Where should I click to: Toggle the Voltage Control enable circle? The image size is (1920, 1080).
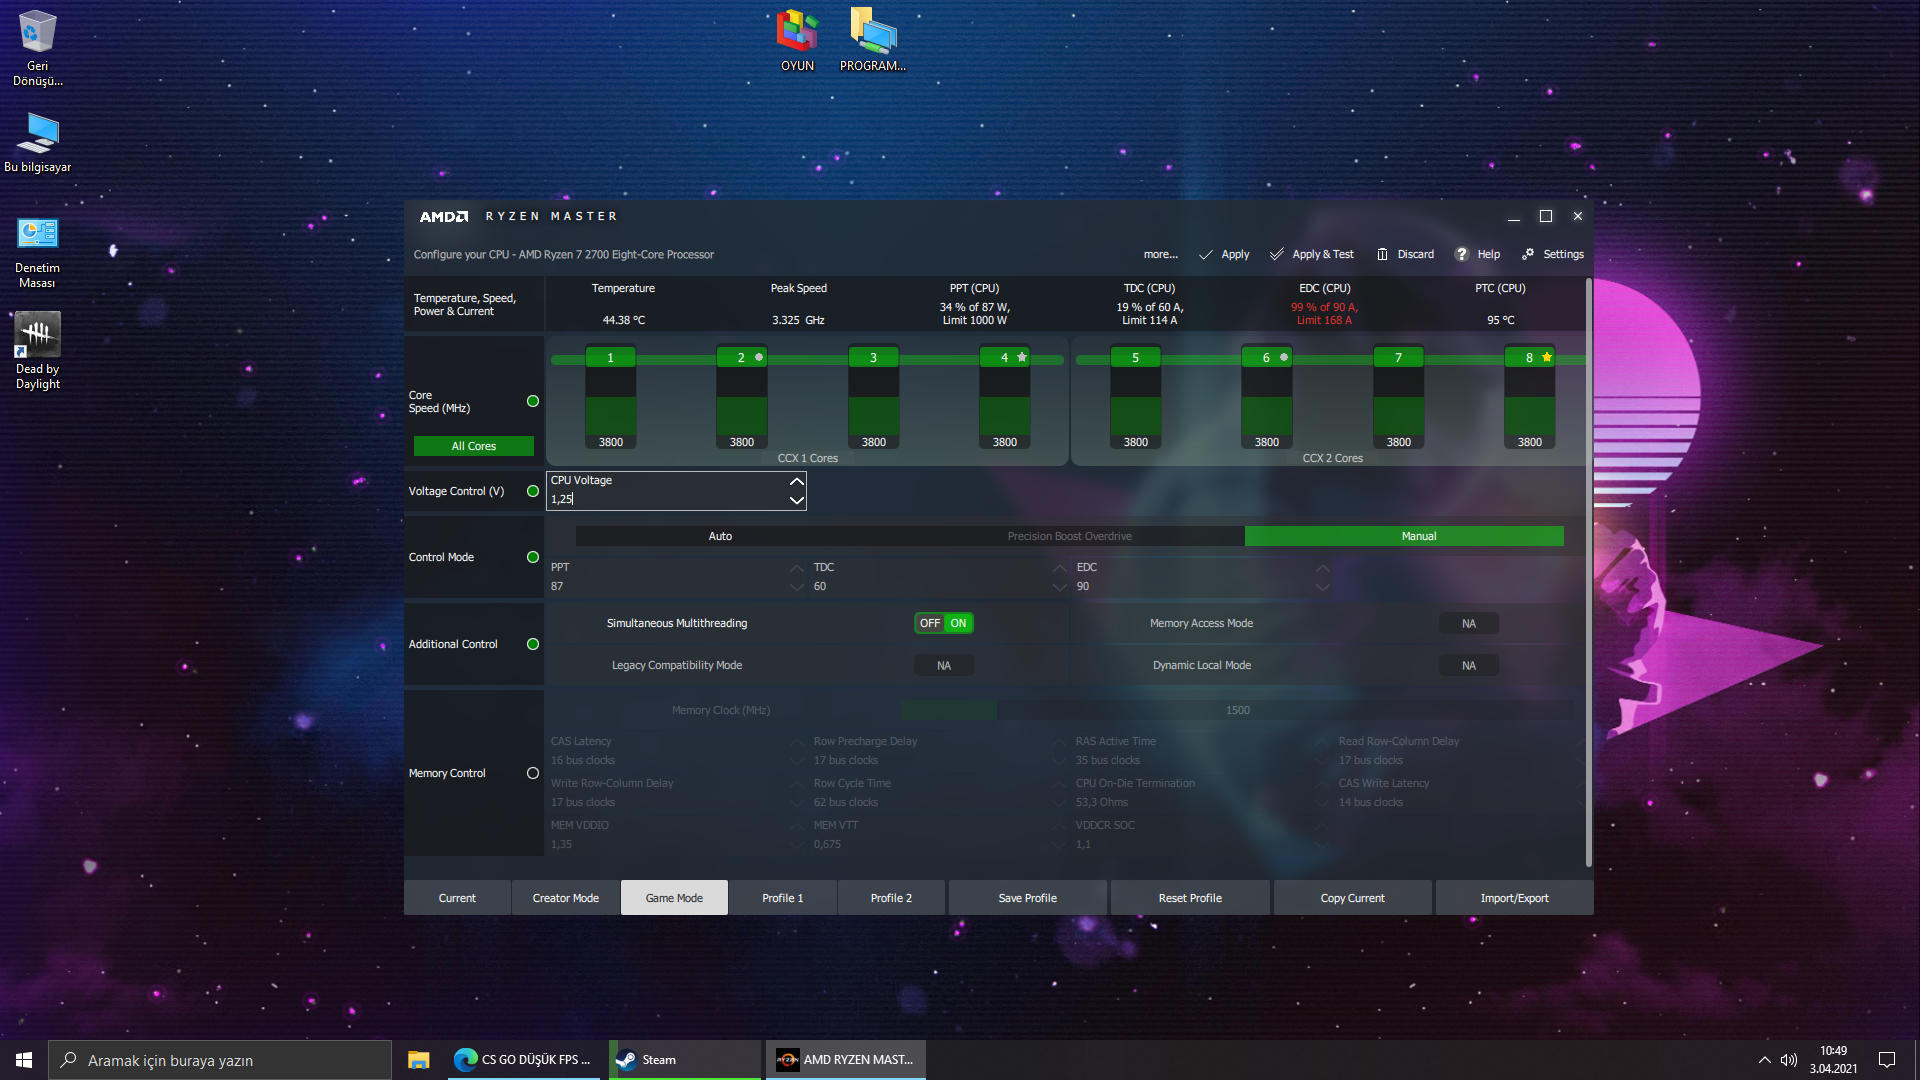coord(533,491)
